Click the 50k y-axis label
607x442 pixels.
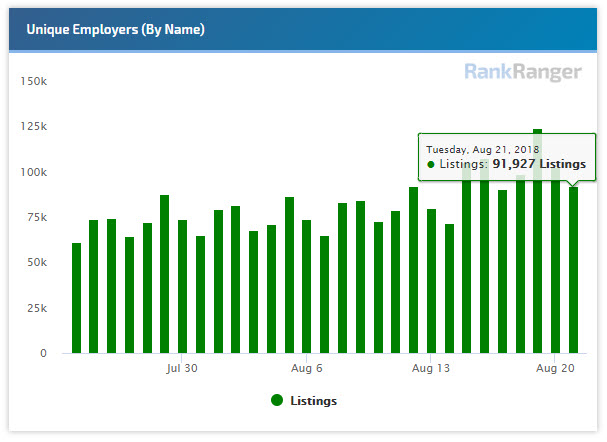click(x=37, y=263)
